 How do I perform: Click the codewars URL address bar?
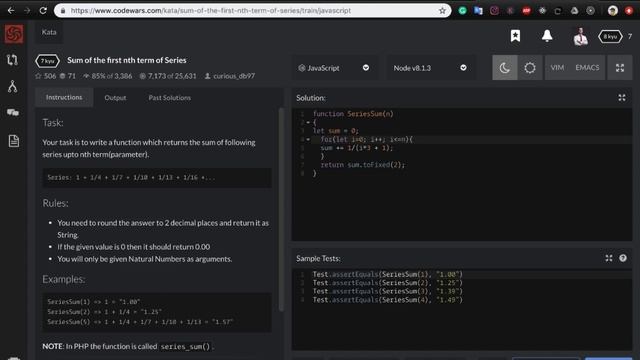pyautogui.click(x=252, y=11)
